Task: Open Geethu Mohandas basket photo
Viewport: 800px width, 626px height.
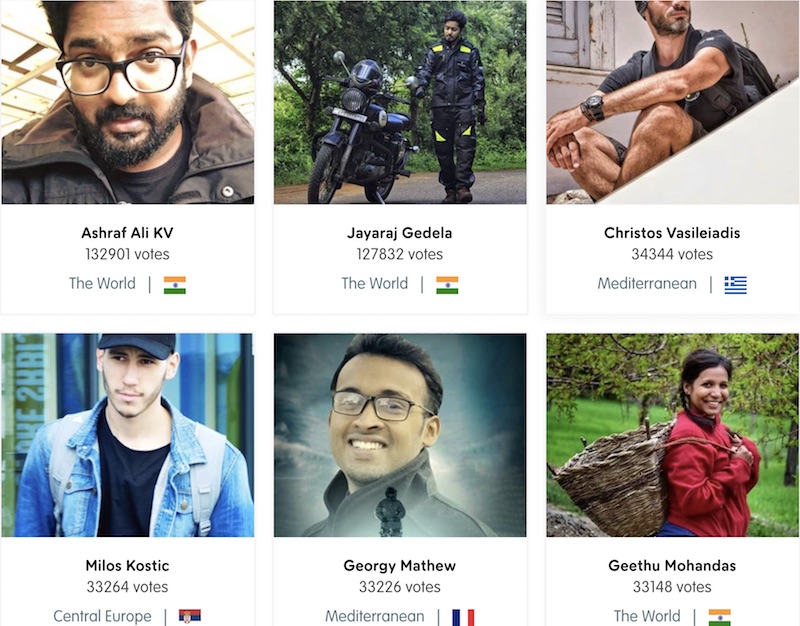Action: coord(672,435)
